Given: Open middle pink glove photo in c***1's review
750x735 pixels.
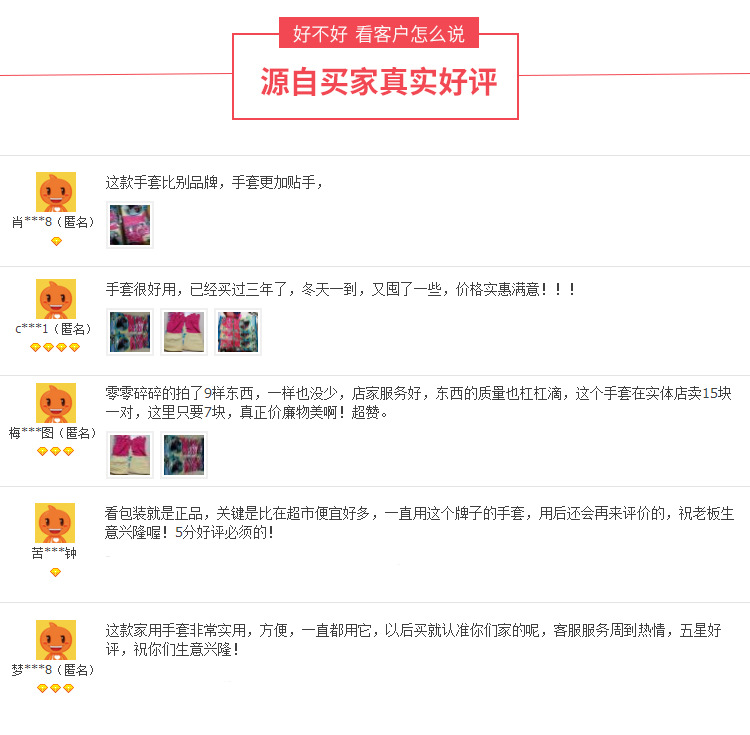Looking at the screenshot, I should [x=184, y=332].
